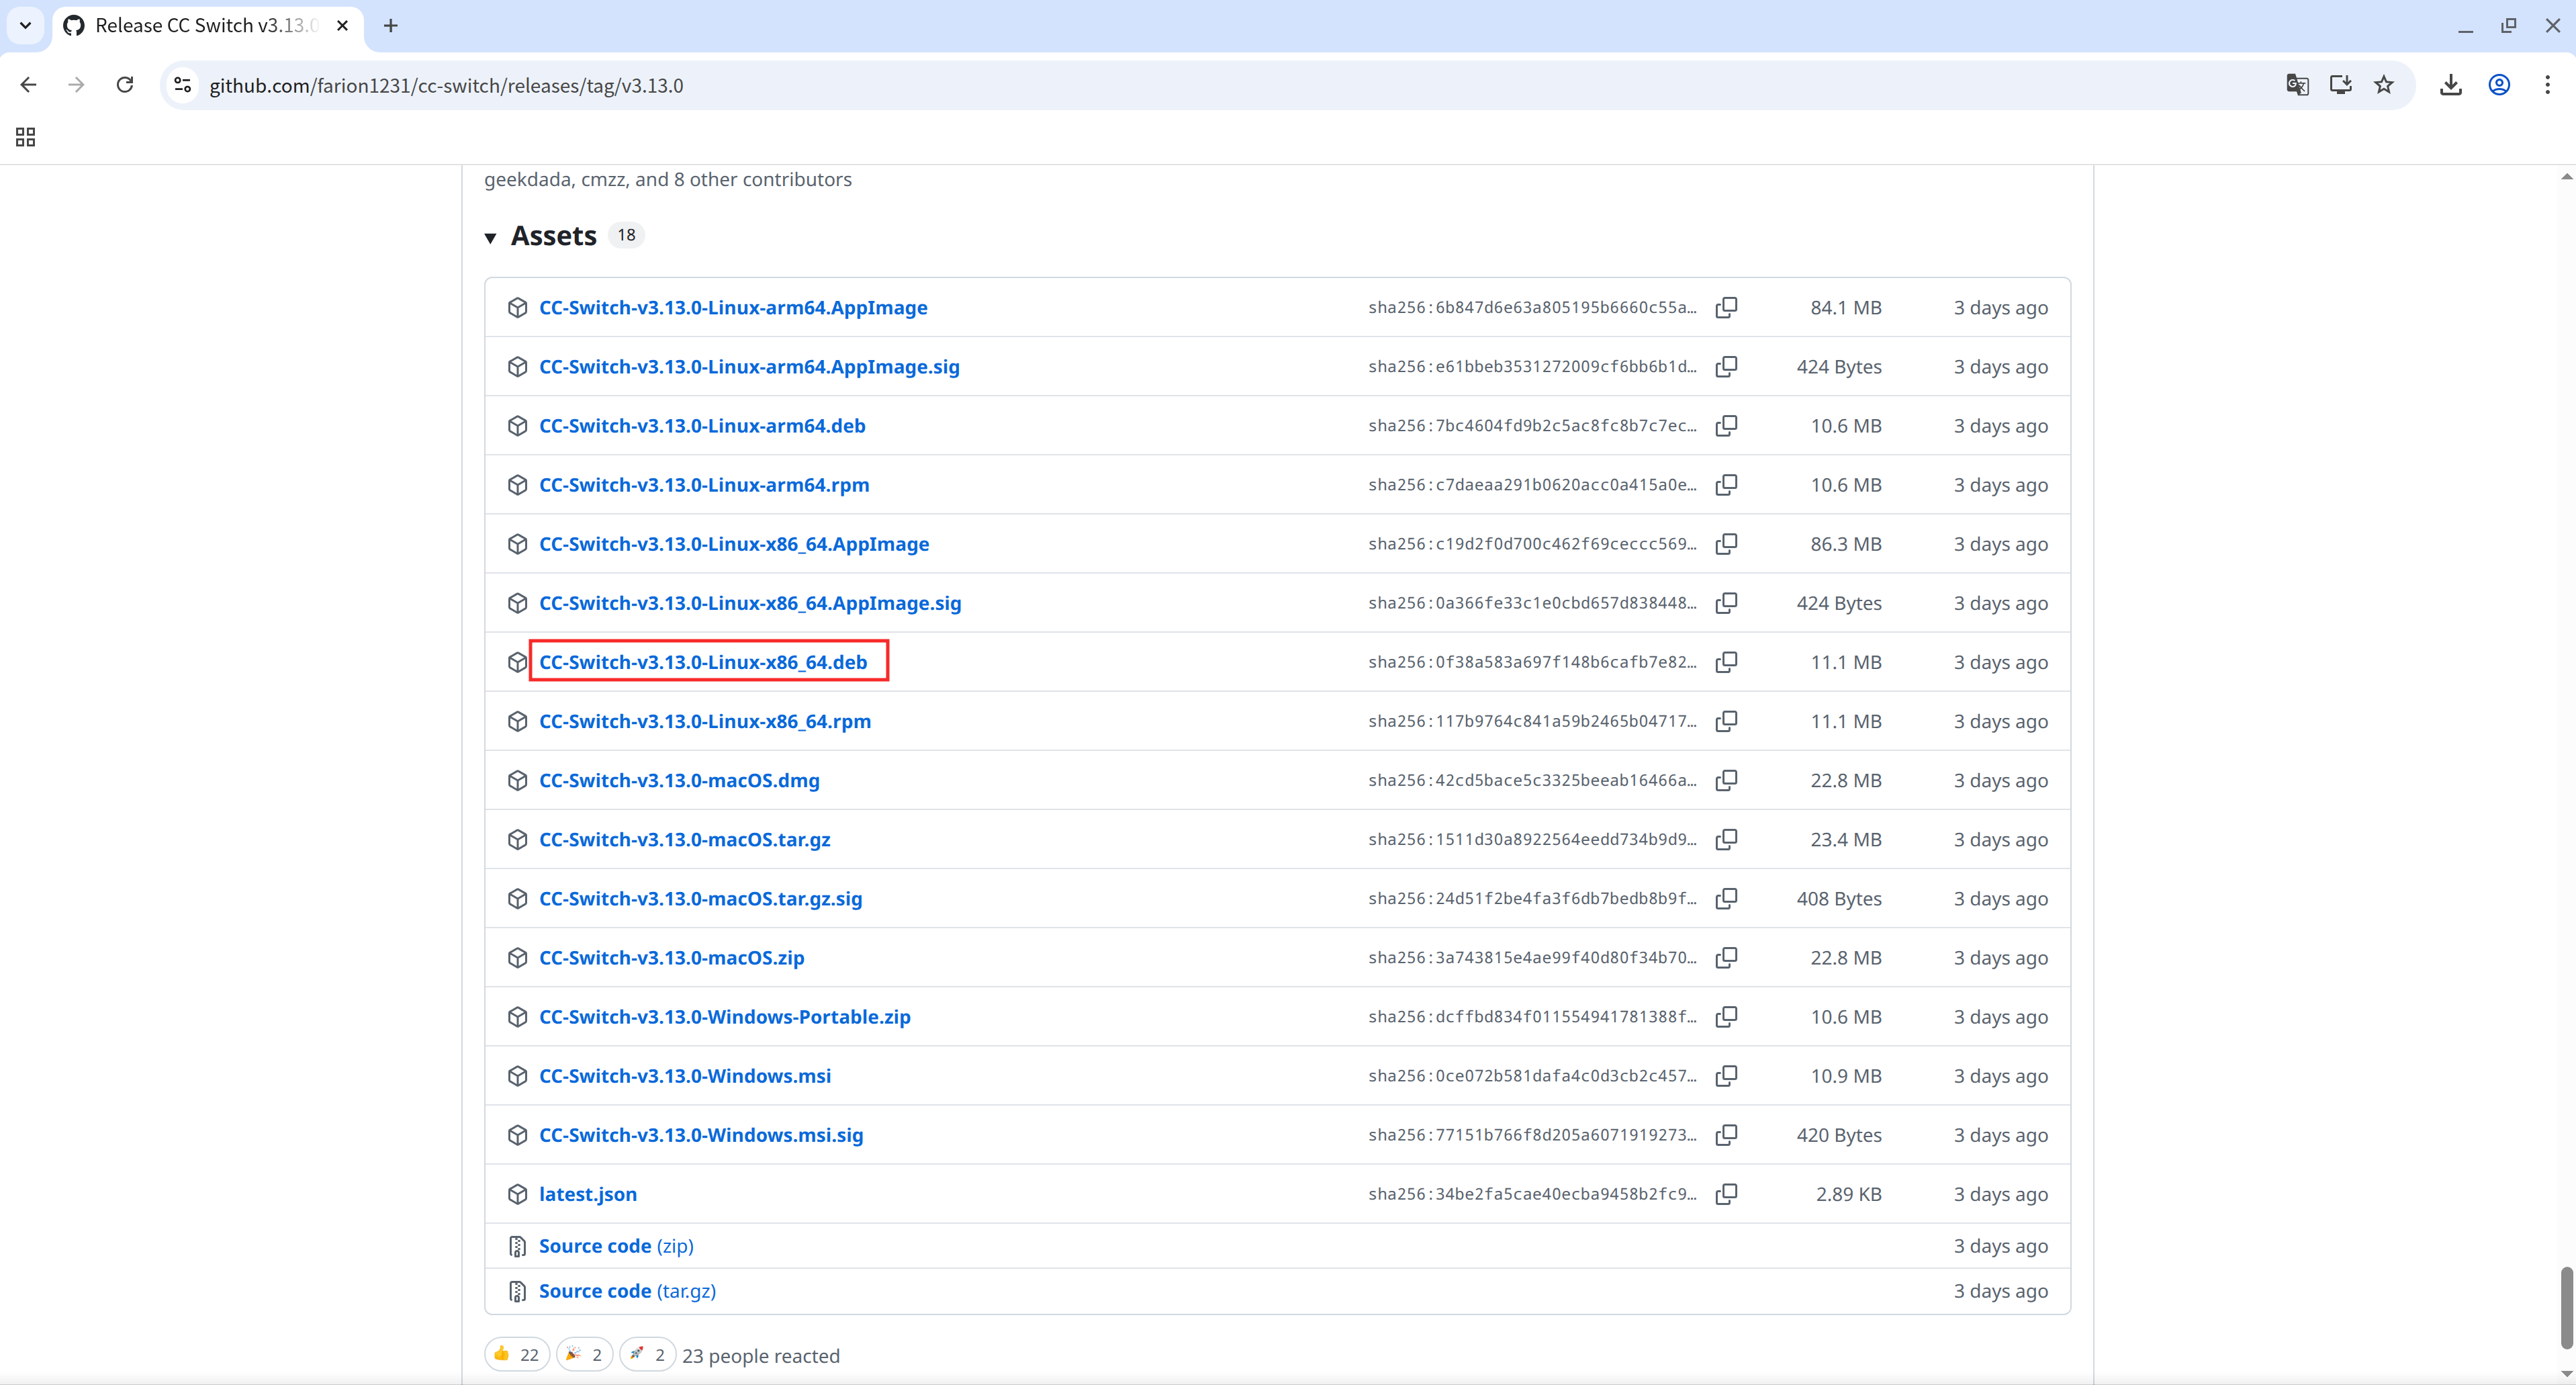The height and width of the screenshot is (1385, 2576).
Task: Toggle the thumbs up reaction
Action: tap(516, 1354)
